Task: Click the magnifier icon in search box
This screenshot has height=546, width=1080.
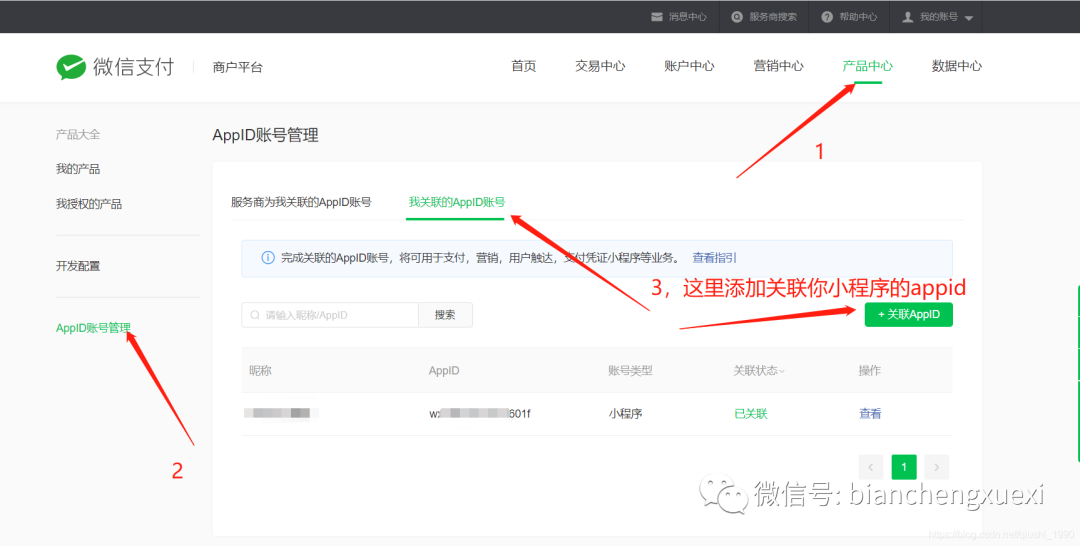Action: pos(255,315)
